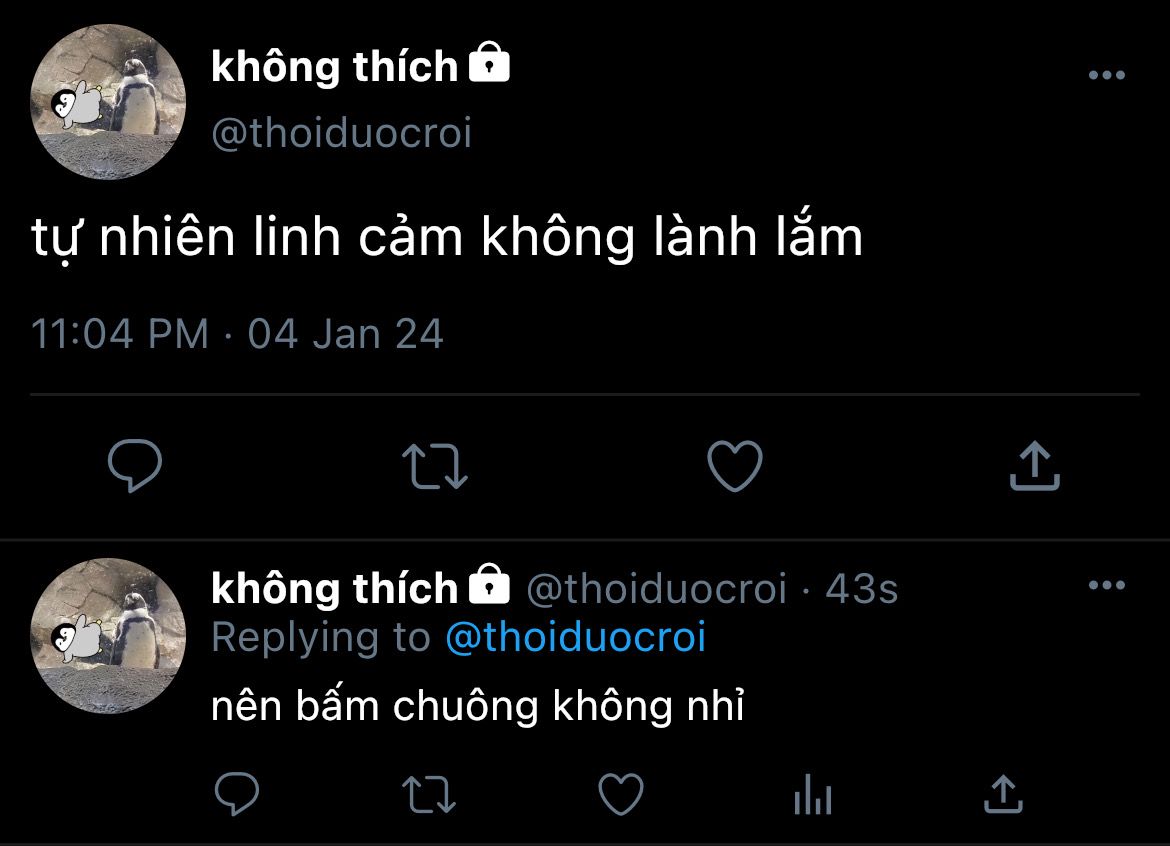
Task: Click the gray @thoiduocroi handle under main name
Action: (x=342, y=134)
